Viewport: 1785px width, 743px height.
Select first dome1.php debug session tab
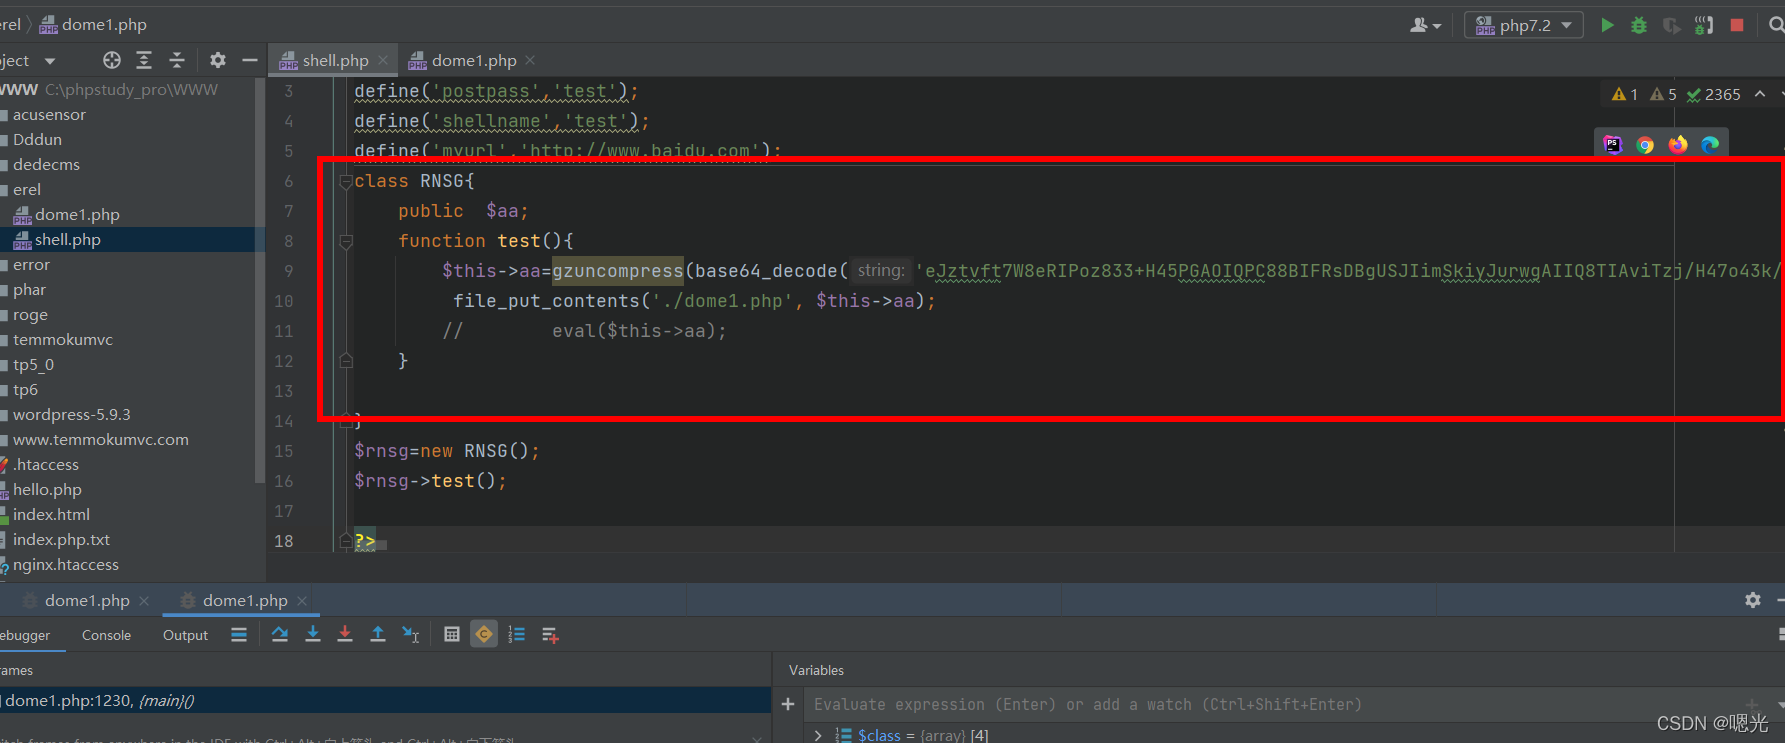(87, 600)
